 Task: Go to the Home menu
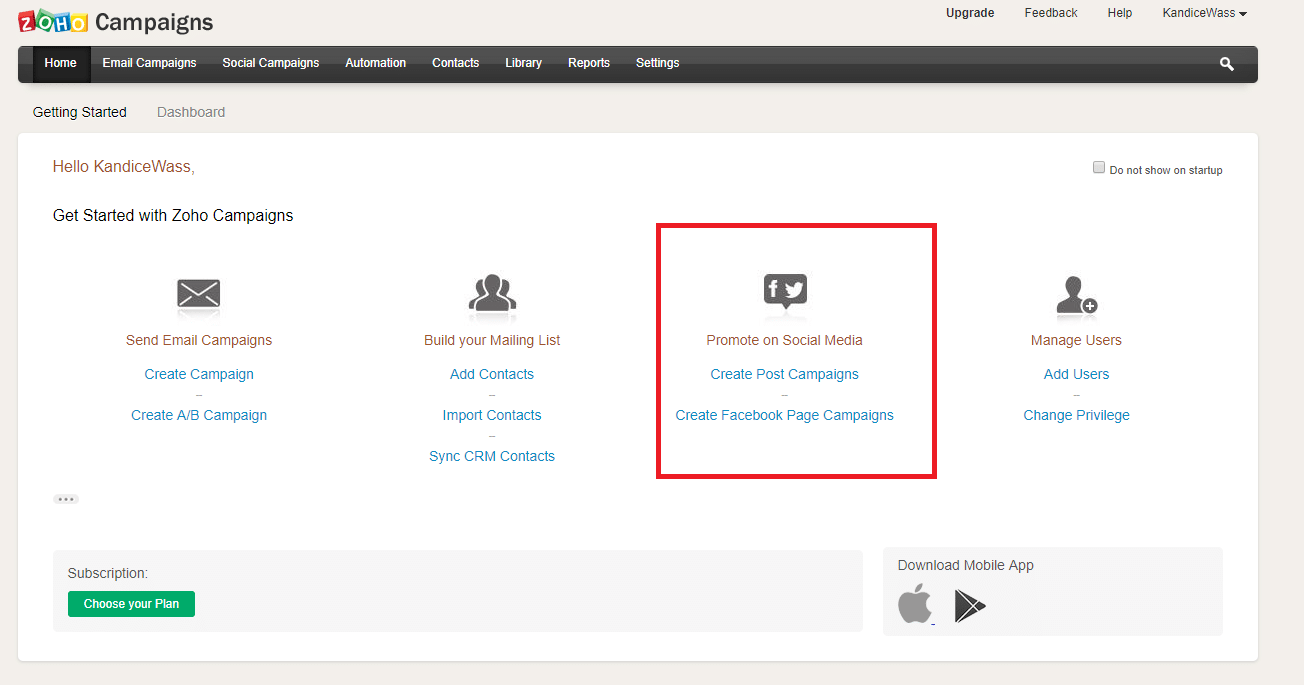[x=61, y=63]
